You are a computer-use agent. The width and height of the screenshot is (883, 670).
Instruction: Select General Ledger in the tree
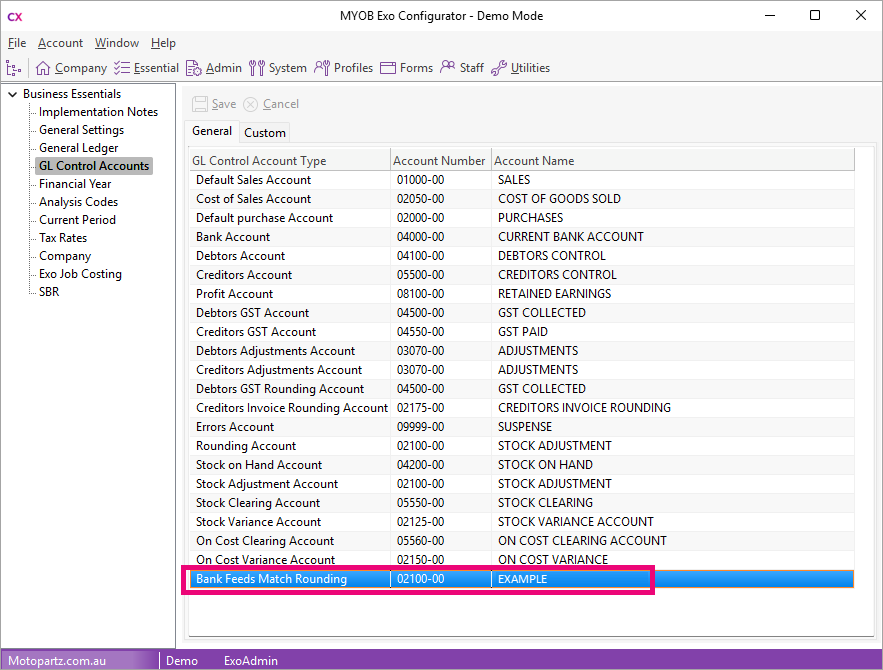point(79,148)
